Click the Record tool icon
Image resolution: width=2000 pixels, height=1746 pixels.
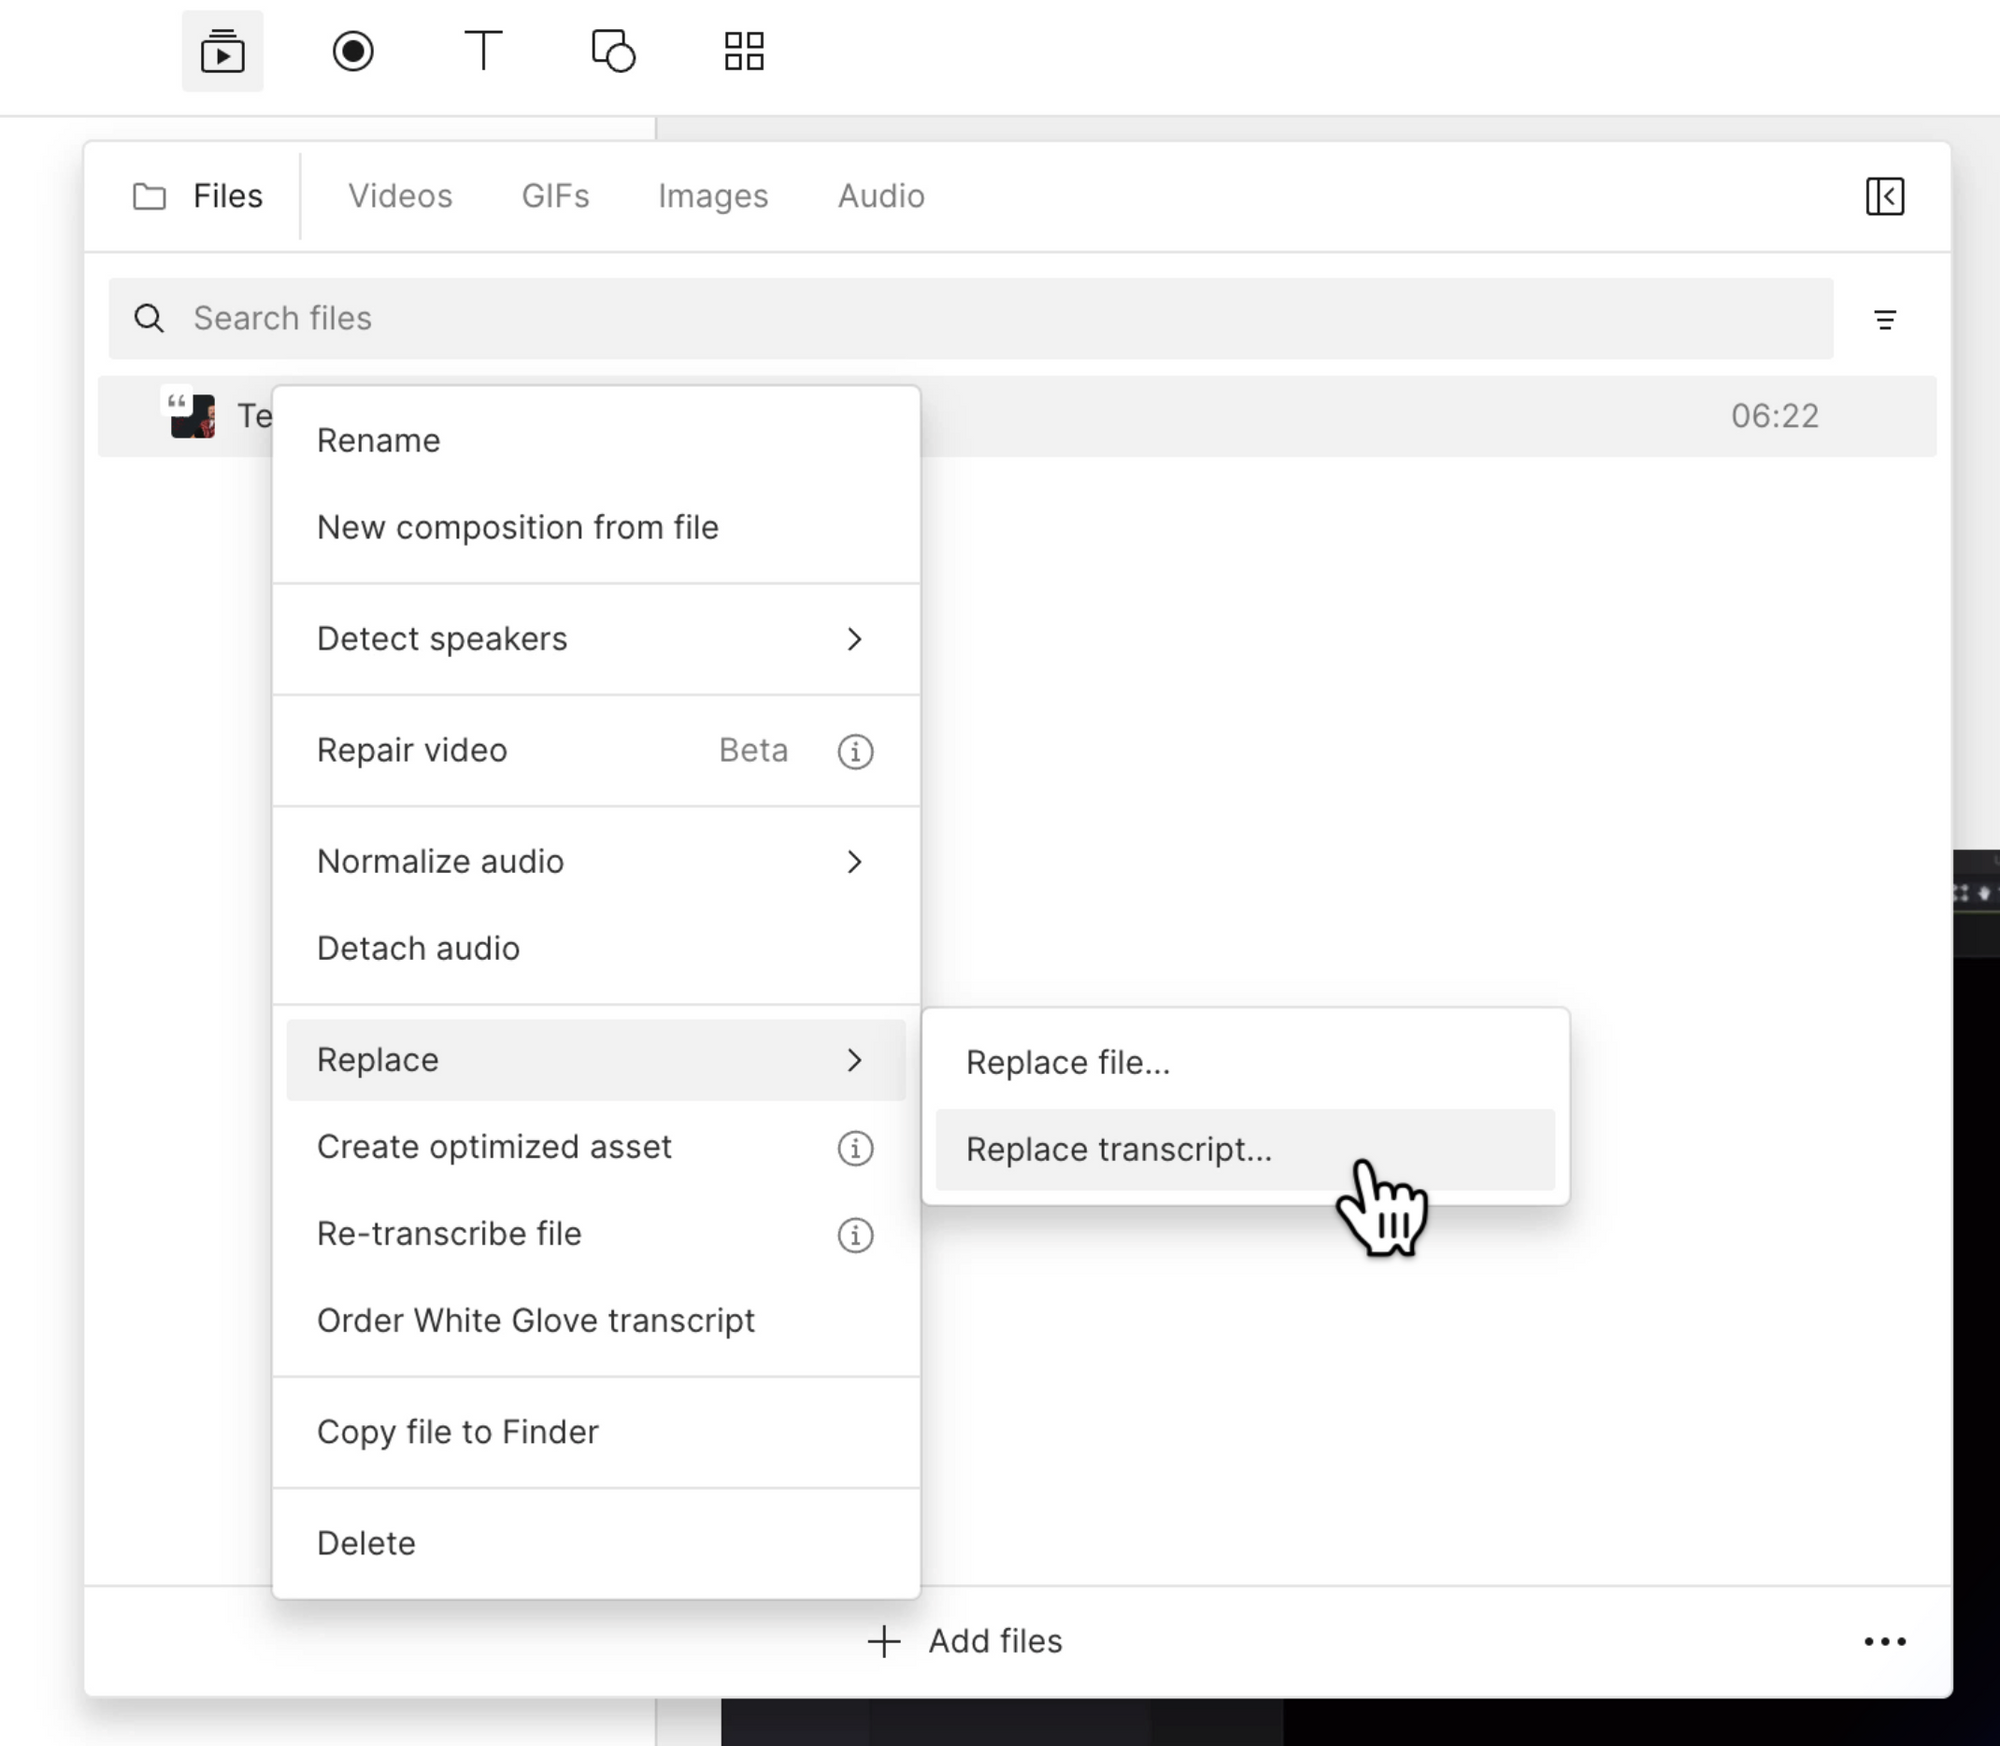coord(353,51)
